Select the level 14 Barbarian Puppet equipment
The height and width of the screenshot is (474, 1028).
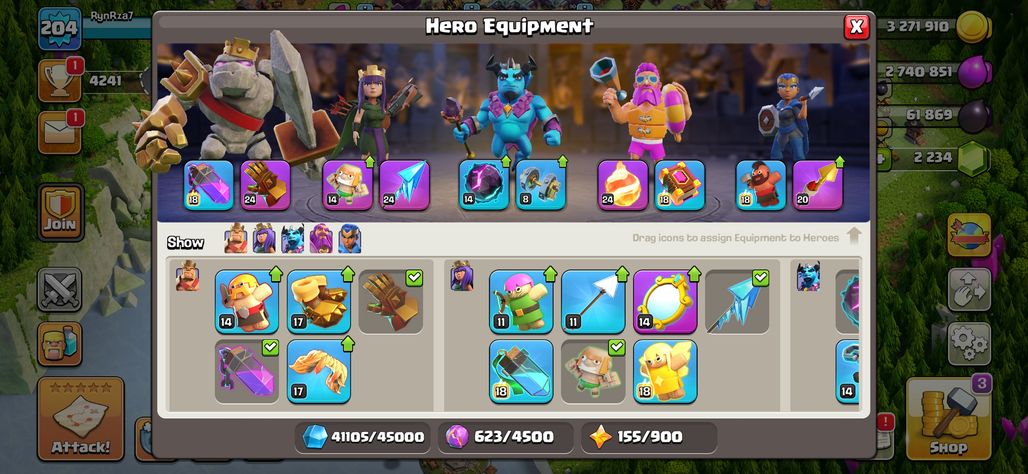247,302
